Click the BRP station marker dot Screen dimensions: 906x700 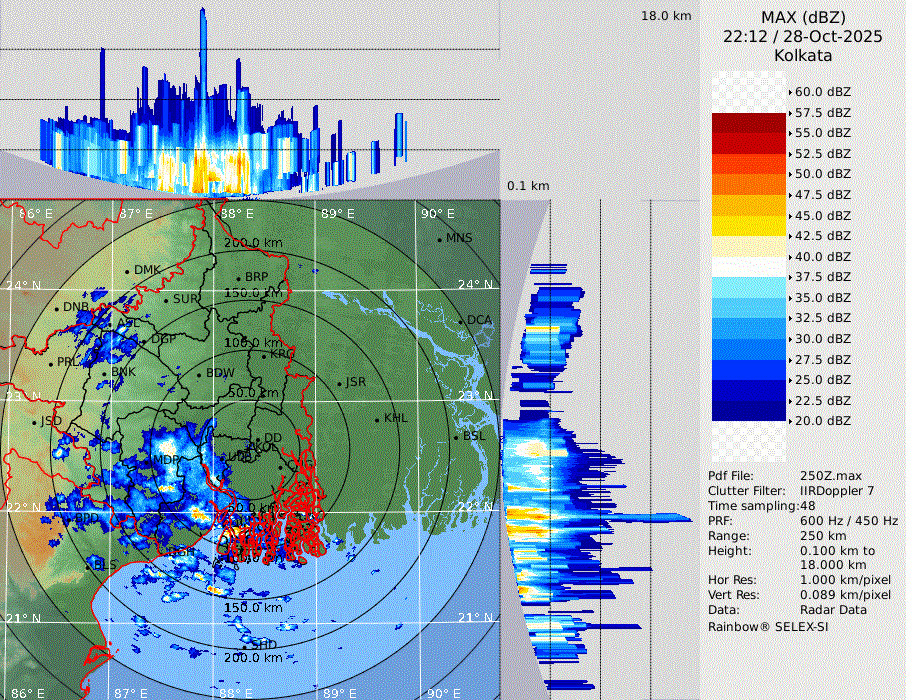click(x=239, y=278)
